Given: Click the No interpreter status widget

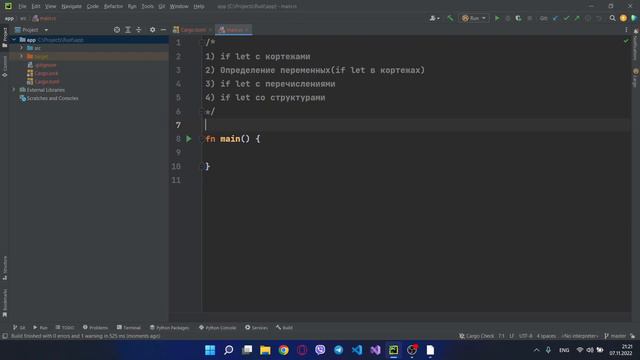Looking at the screenshot, I should tap(580, 336).
